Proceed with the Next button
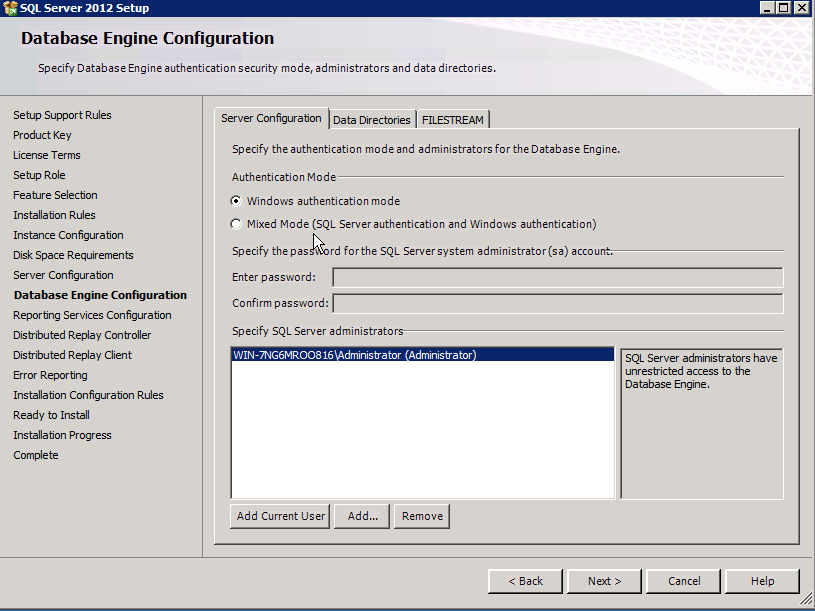This screenshot has height=611, width=815. [x=604, y=581]
